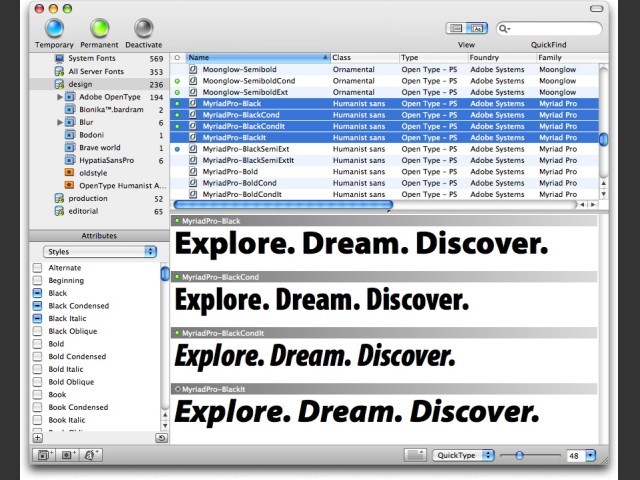Click the add attribute plus button
Screen dimensions: 640x480
click(x=38, y=438)
